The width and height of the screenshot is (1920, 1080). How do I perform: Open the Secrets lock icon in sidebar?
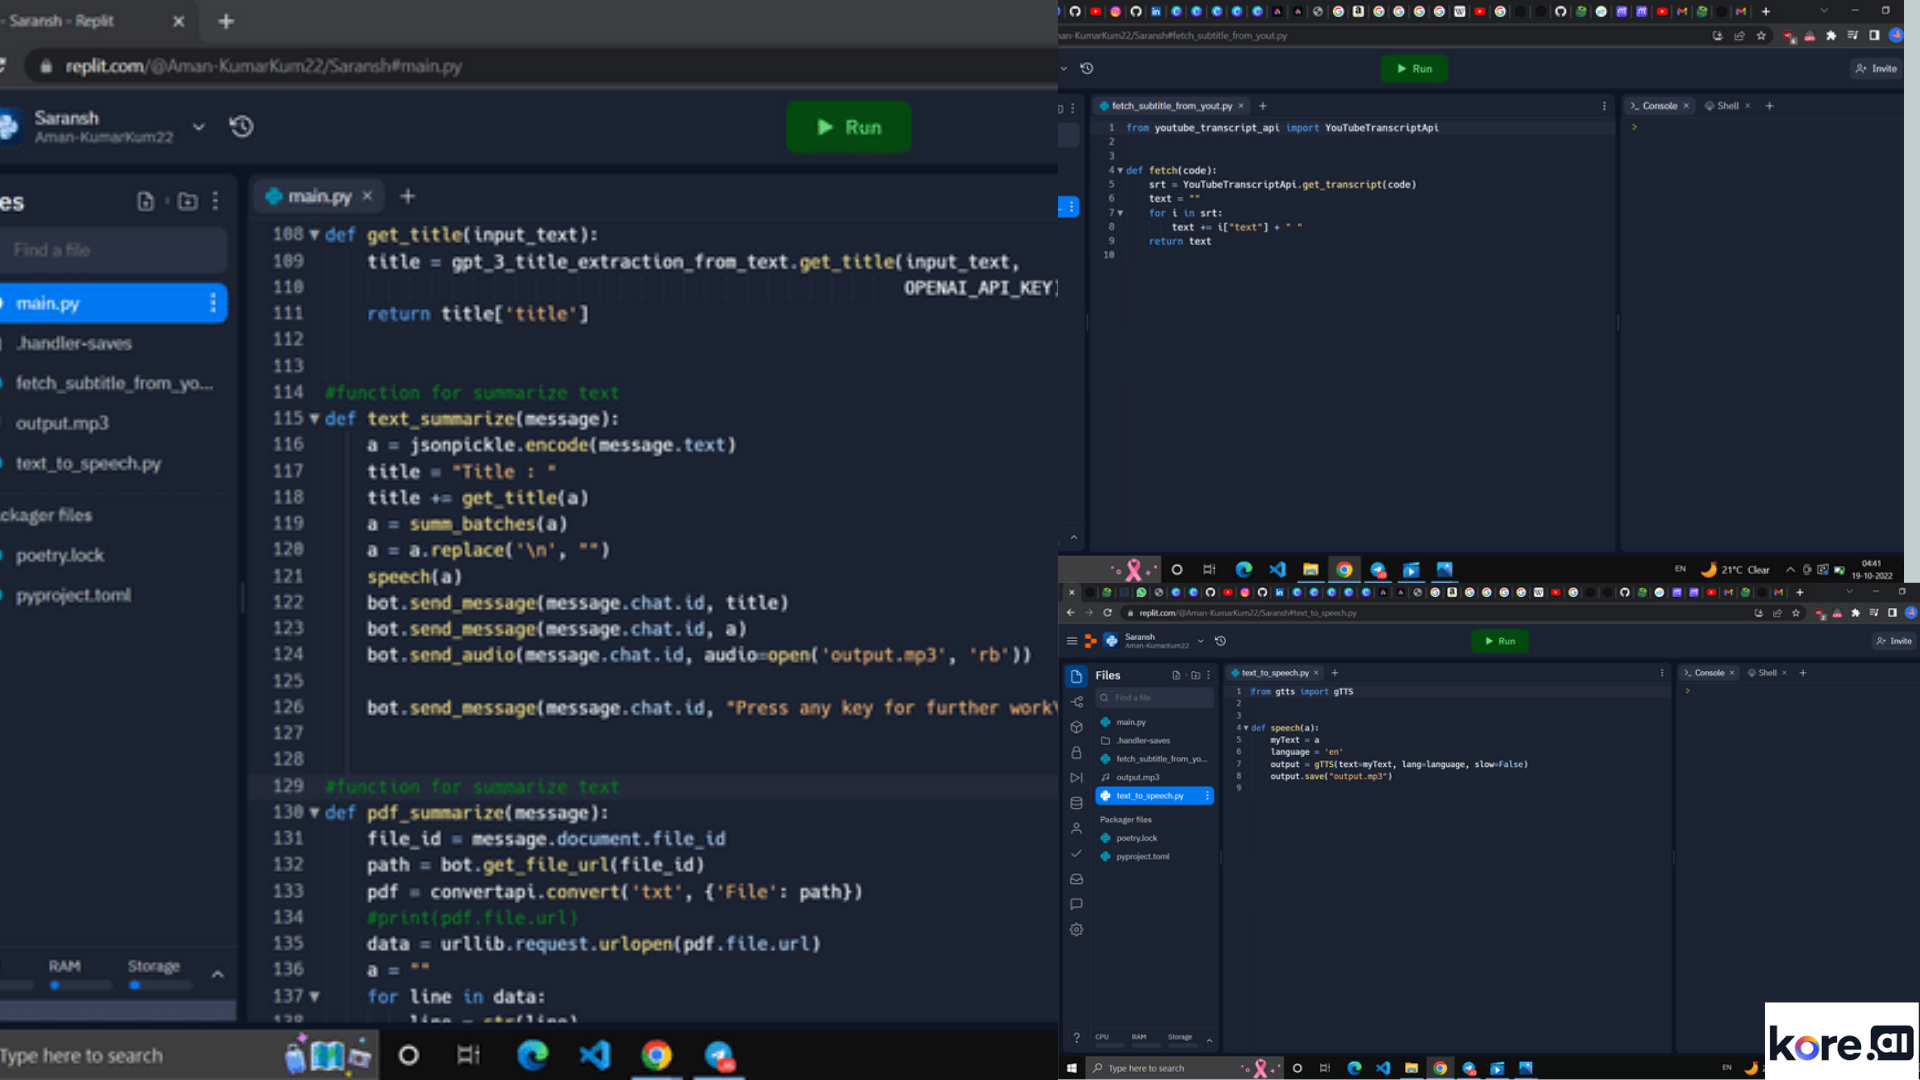[1077, 752]
